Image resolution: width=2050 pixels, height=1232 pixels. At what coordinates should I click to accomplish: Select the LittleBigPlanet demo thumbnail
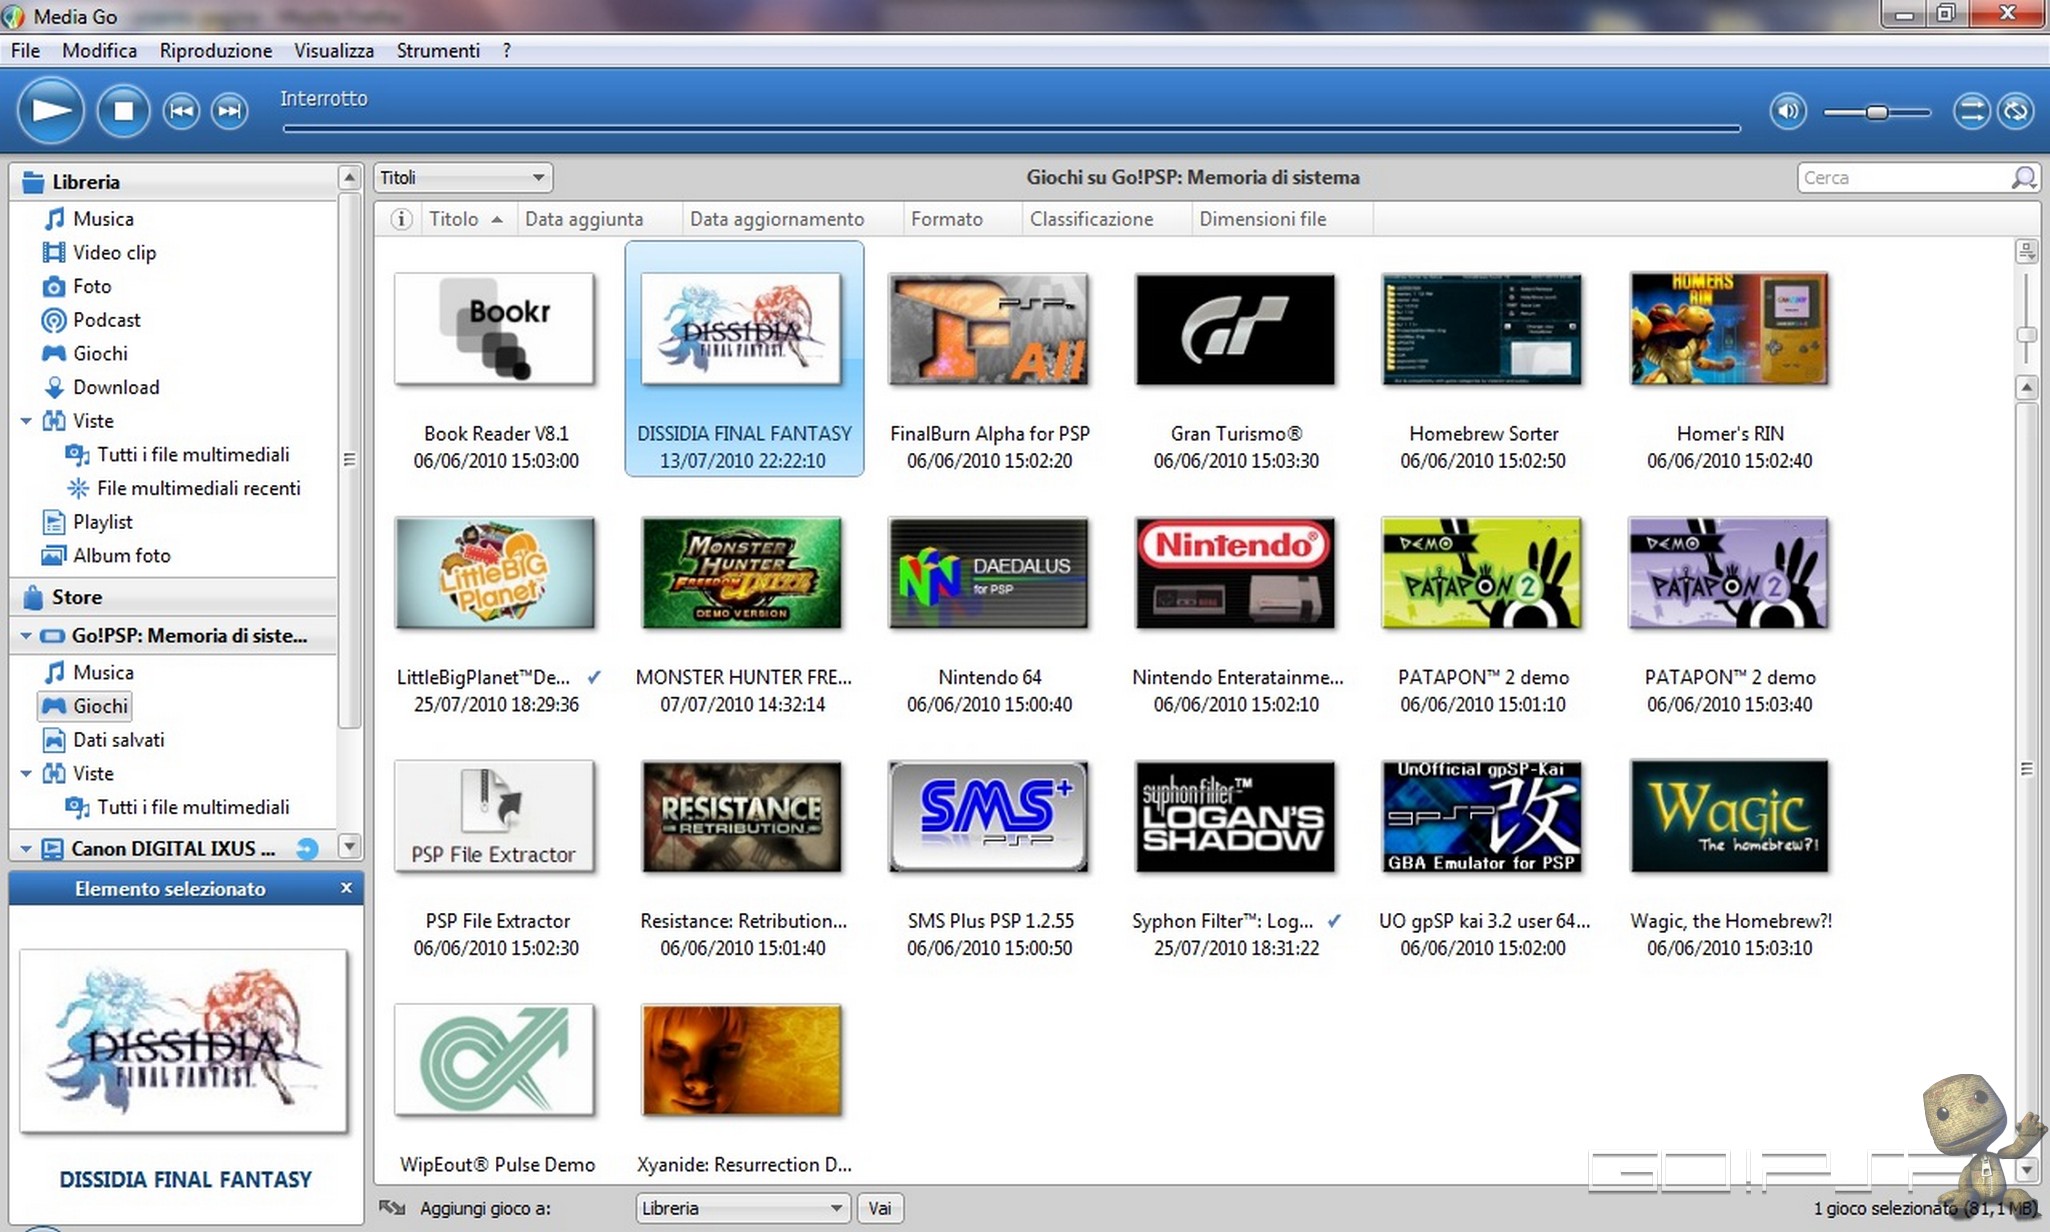[495, 573]
